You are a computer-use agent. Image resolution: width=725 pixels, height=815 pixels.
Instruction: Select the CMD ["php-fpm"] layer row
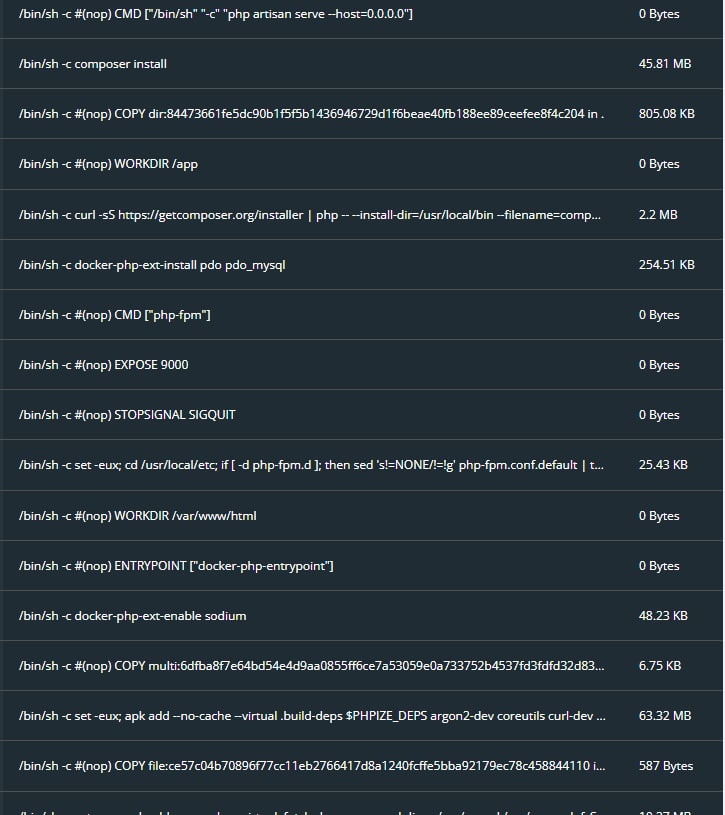tap(115, 315)
